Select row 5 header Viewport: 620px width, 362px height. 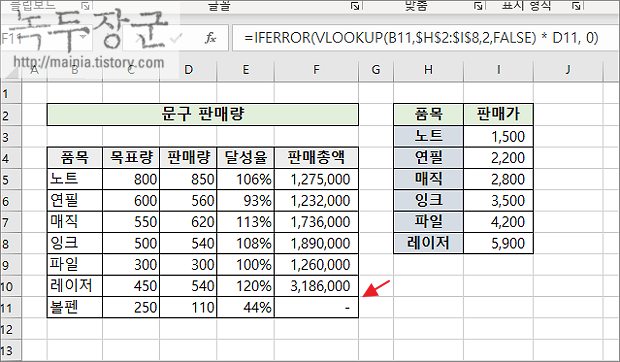coord(11,179)
